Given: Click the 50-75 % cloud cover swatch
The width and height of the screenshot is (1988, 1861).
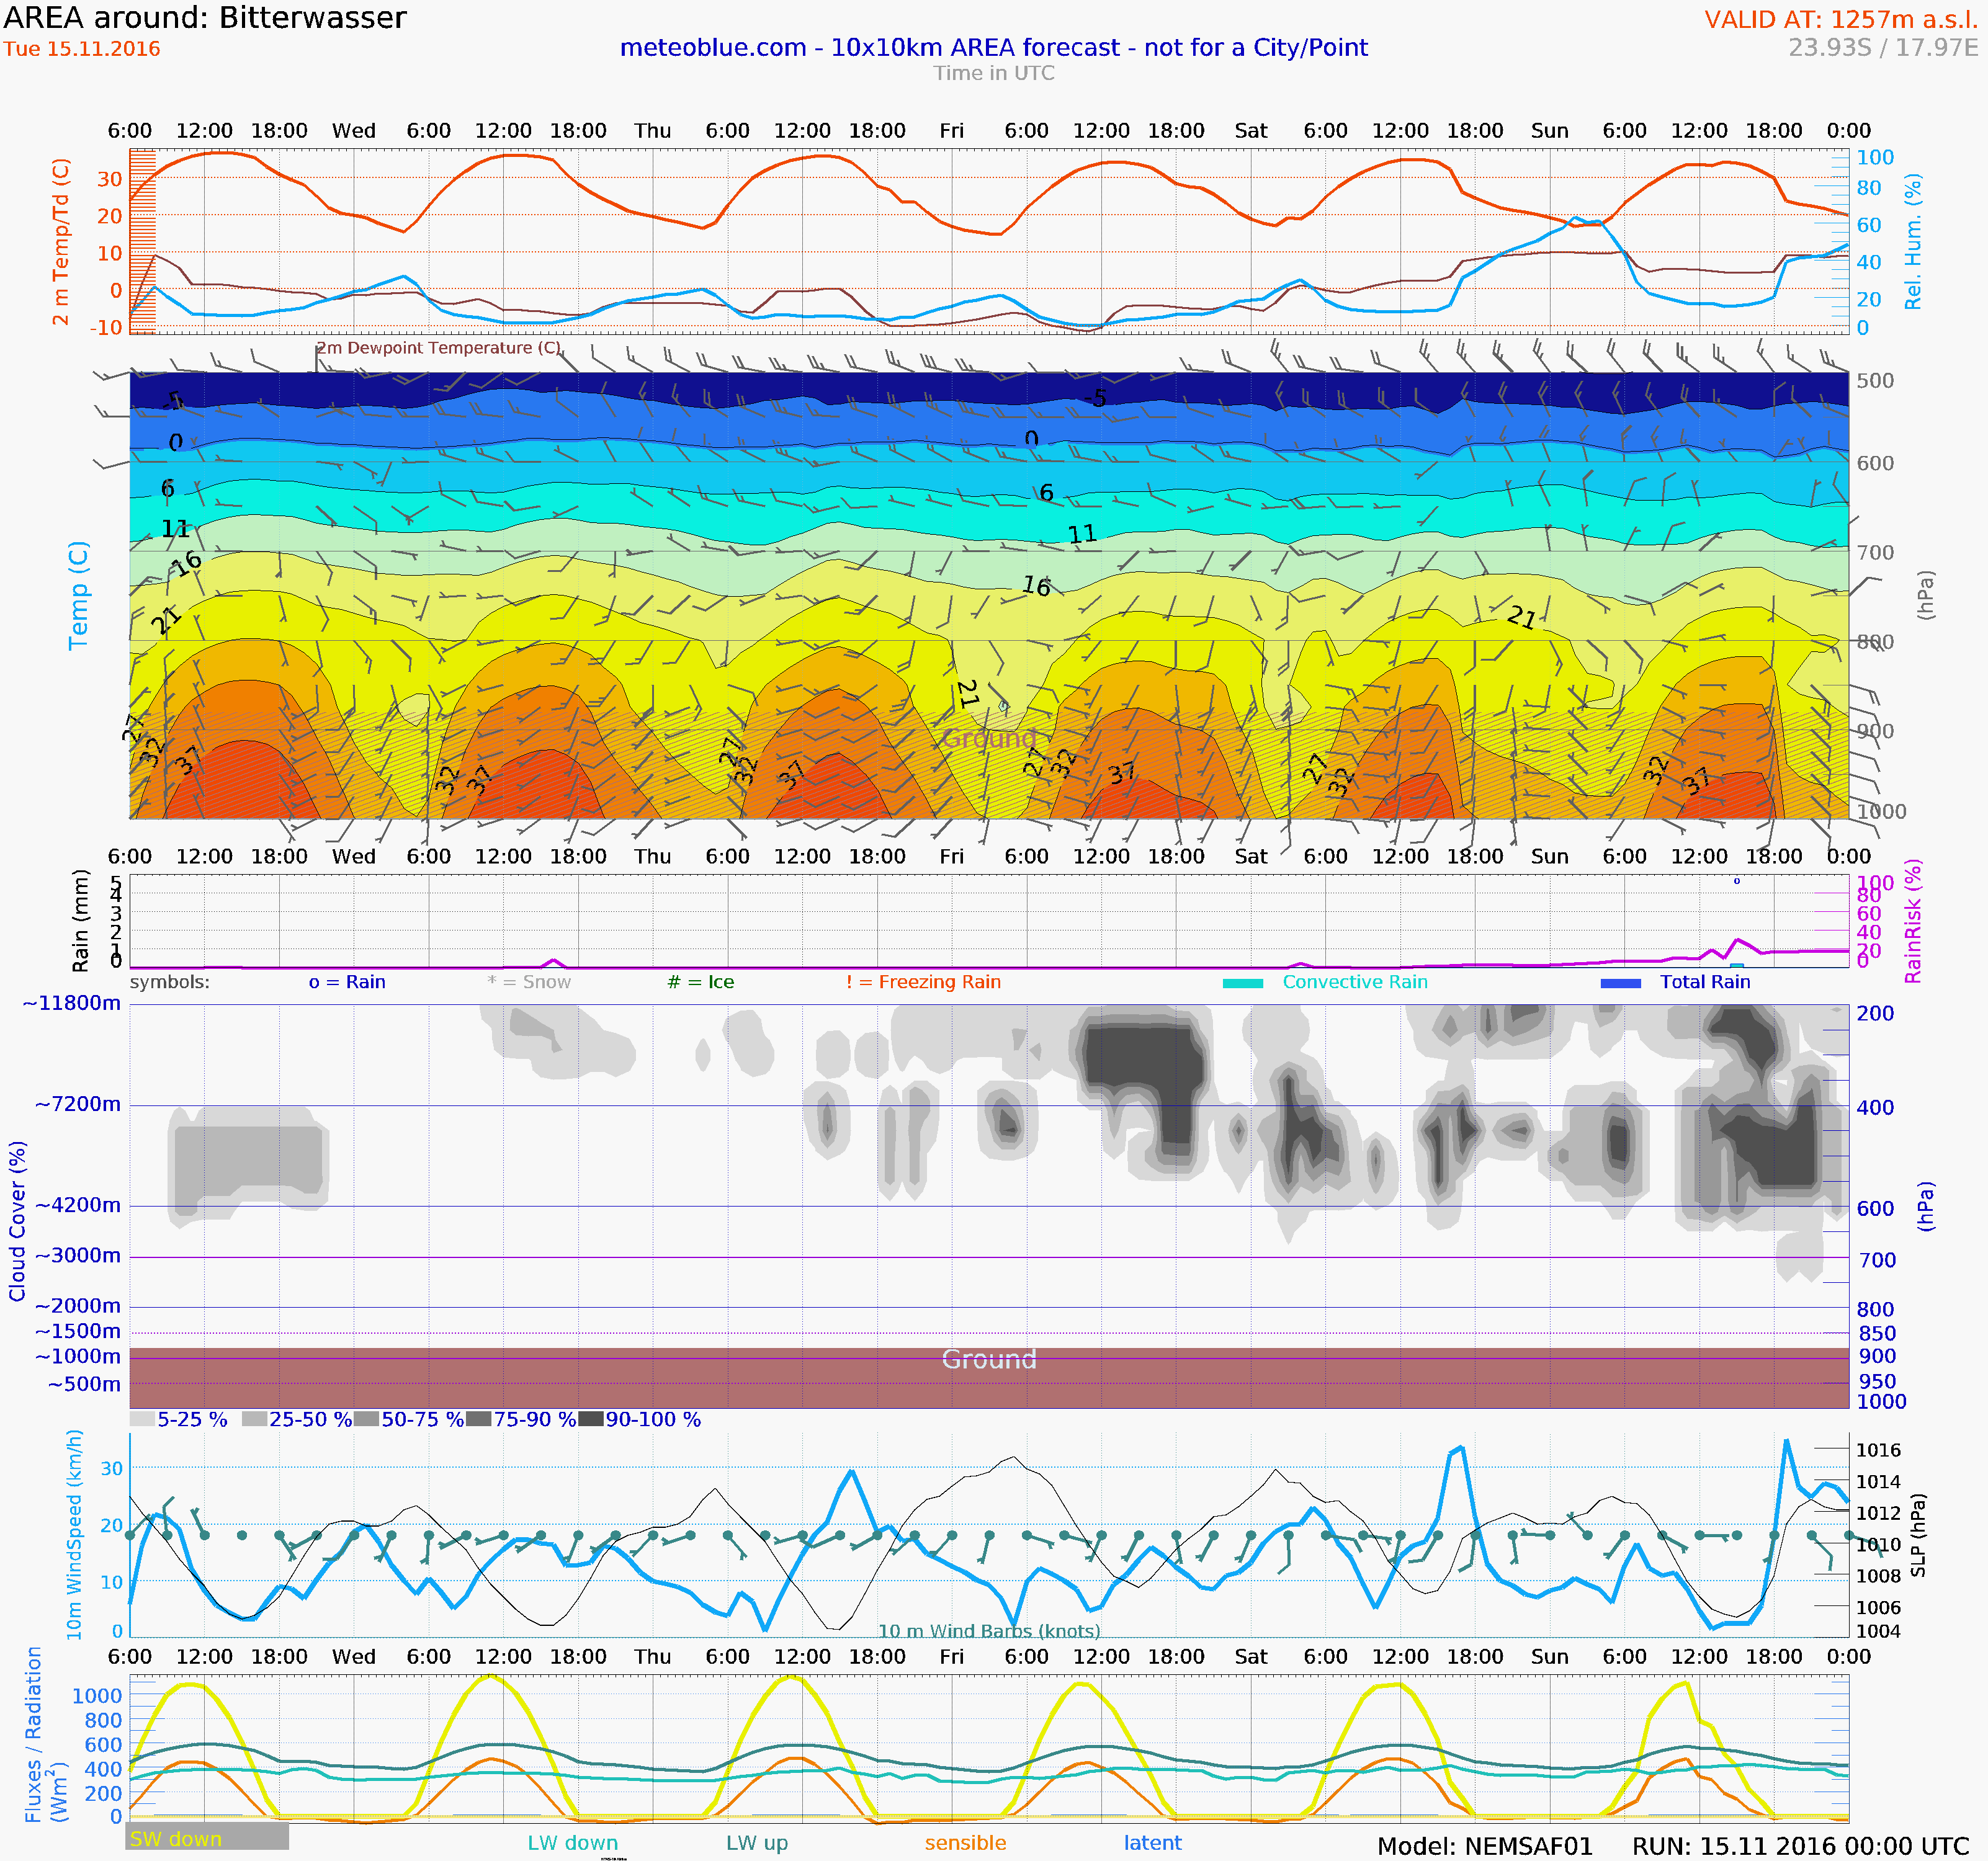Looking at the screenshot, I should [x=366, y=1419].
